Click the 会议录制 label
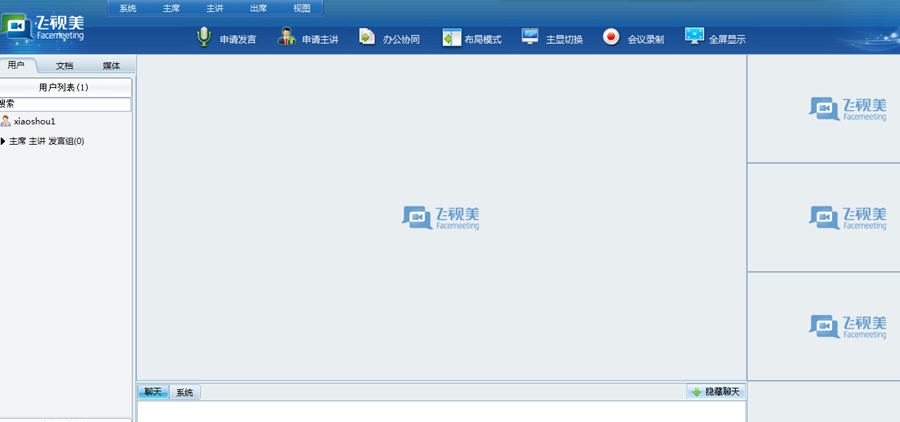 coord(646,40)
